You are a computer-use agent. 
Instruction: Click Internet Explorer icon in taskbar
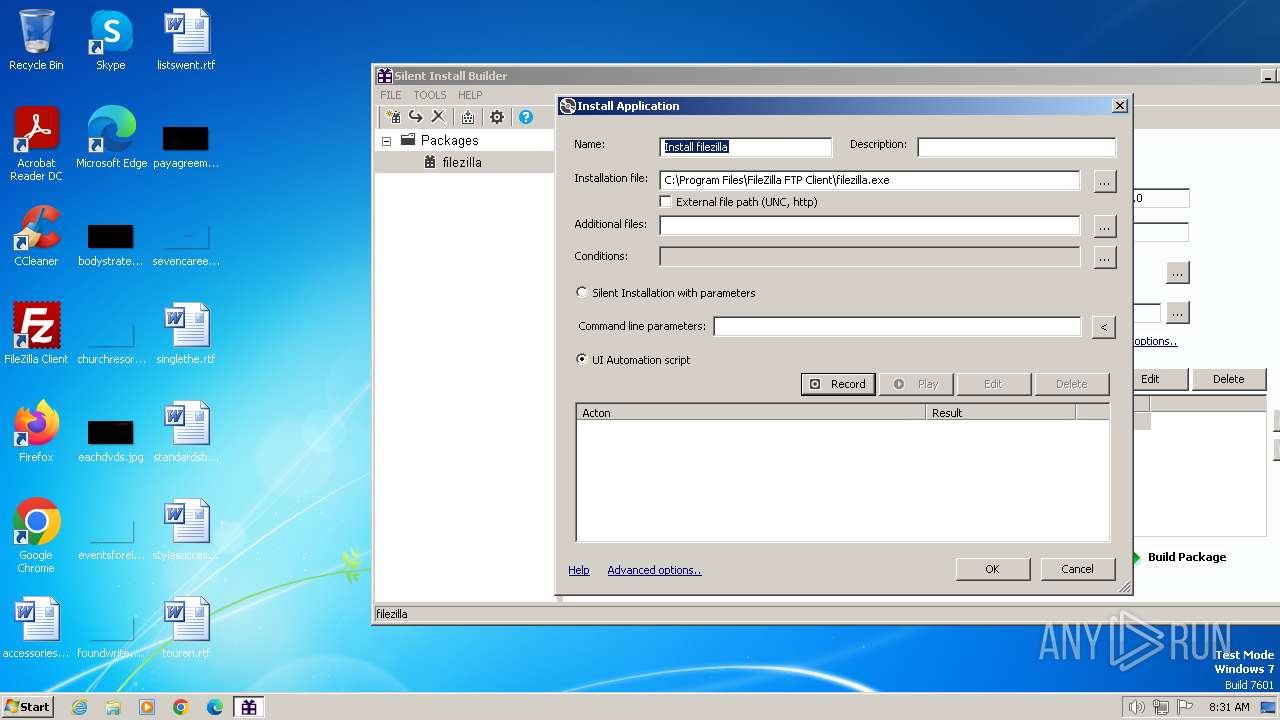79,707
